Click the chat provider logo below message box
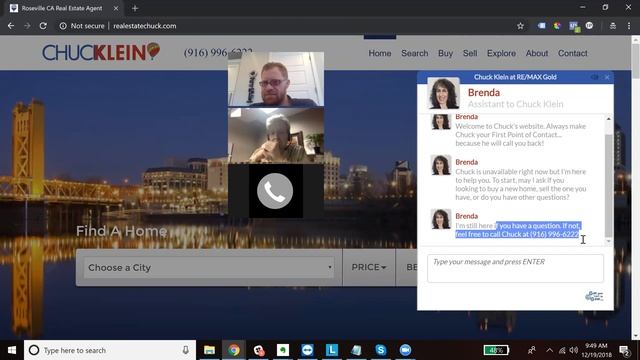The width and height of the screenshot is (640, 360). click(594, 296)
